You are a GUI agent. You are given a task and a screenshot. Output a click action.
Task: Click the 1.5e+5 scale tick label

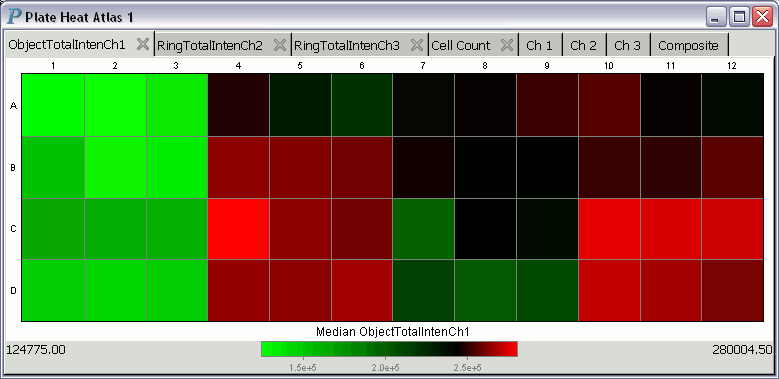pyautogui.click(x=303, y=368)
